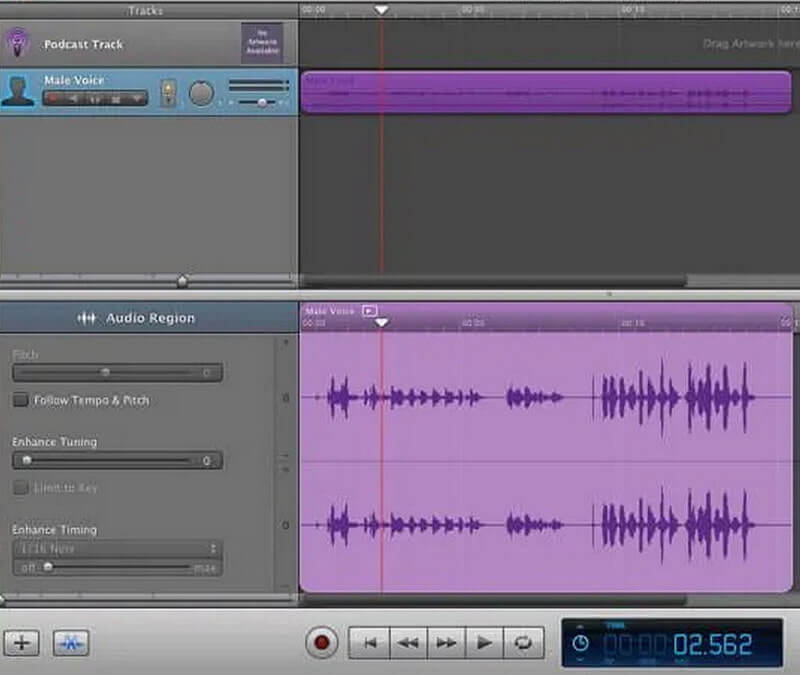The image size is (800, 675).
Task: Click the waveform in the audio editor
Action: pyautogui.click(x=546, y=462)
